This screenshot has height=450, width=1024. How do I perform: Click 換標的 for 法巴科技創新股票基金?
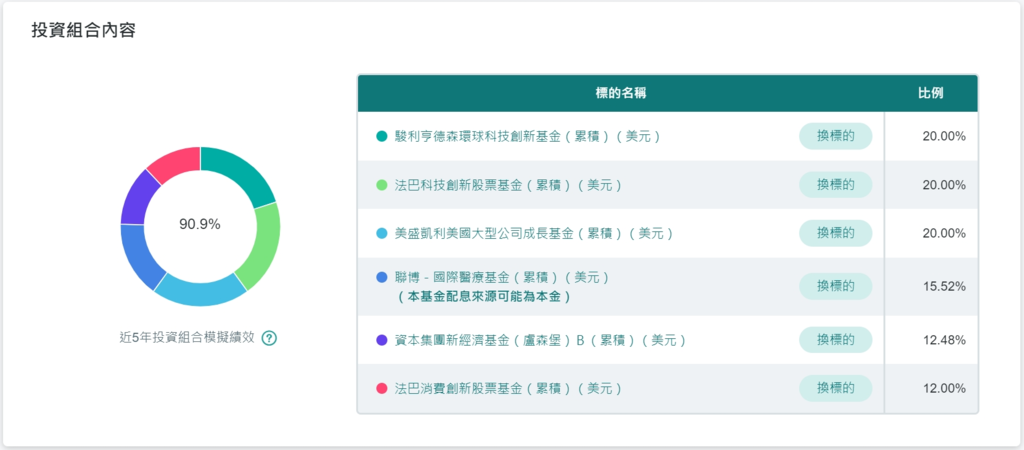point(836,185)
